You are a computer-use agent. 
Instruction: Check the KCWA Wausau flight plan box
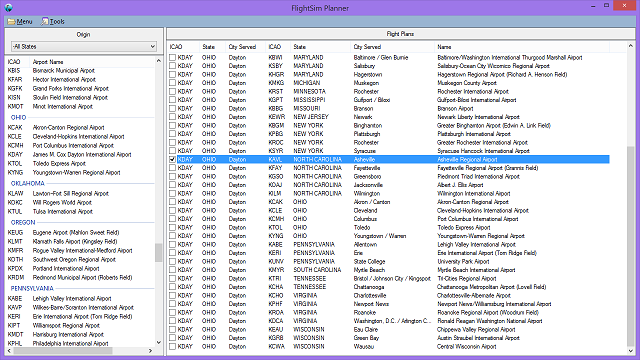click(x=172, y=347)
